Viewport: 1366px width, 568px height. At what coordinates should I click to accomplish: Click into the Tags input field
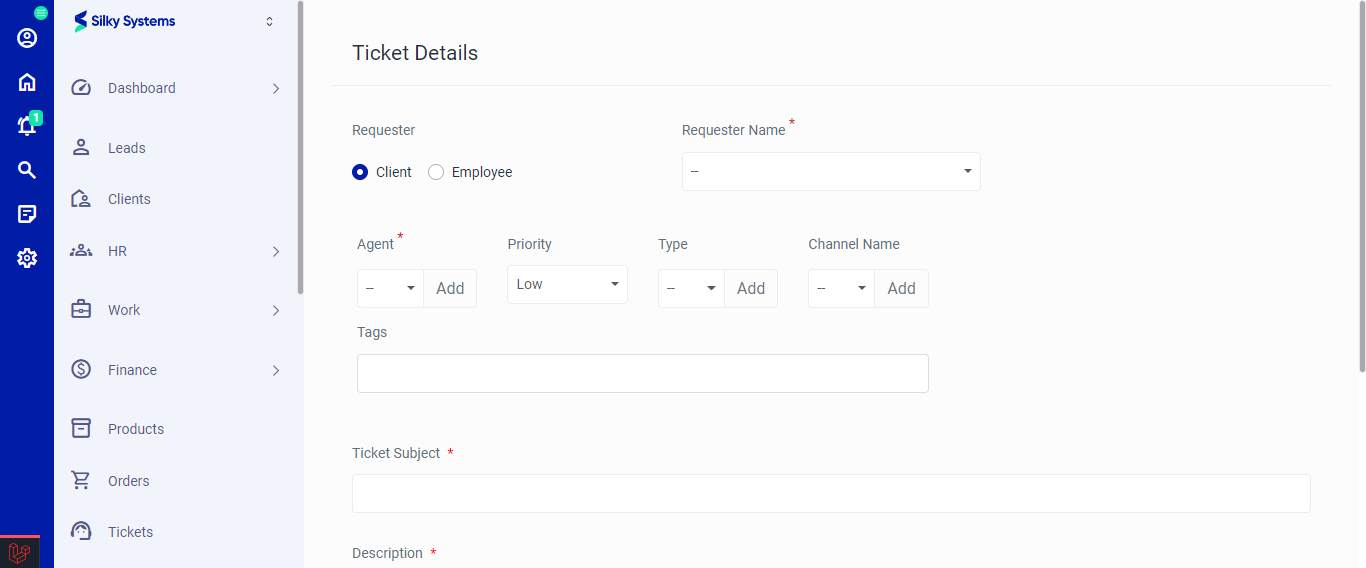(642, 373)
